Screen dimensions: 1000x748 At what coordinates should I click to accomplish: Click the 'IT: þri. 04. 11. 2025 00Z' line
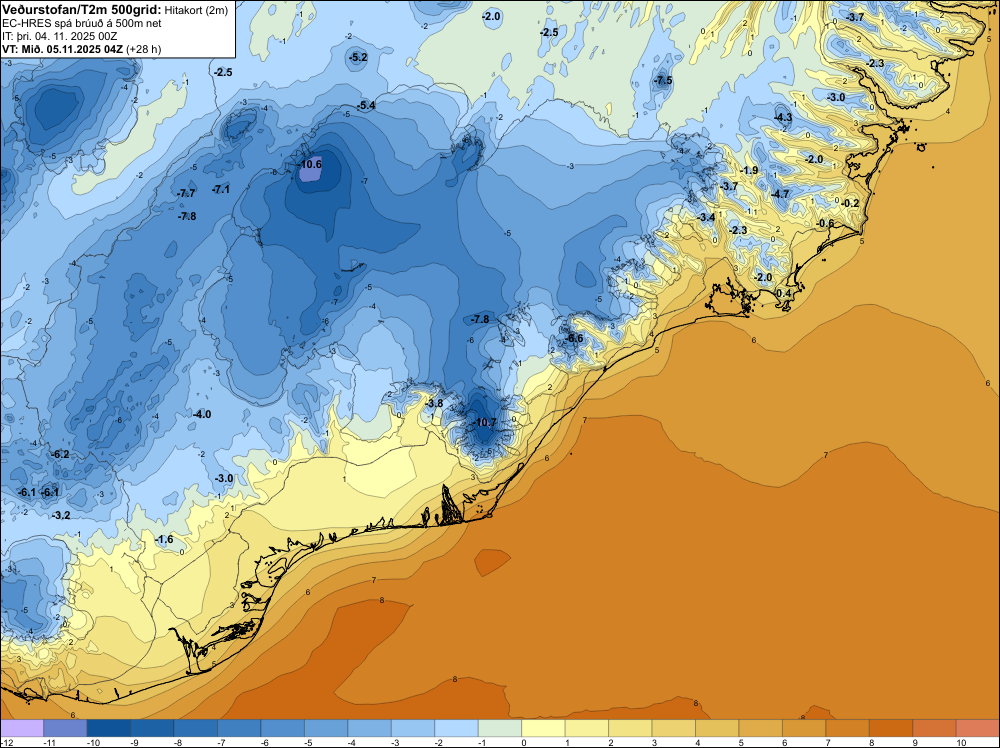tap(60, 36)
